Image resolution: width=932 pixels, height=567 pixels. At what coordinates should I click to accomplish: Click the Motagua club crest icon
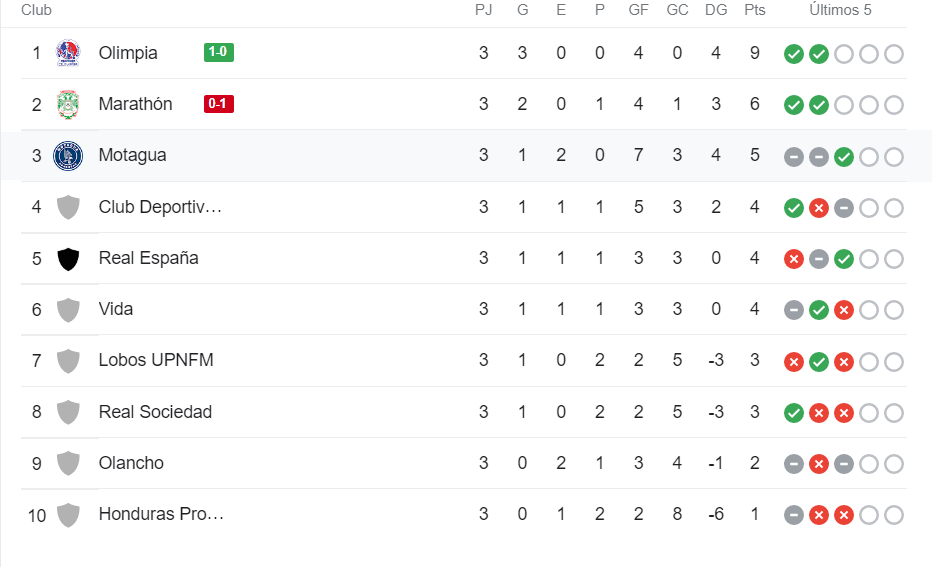pyautogui.click(x=68, y=156)
